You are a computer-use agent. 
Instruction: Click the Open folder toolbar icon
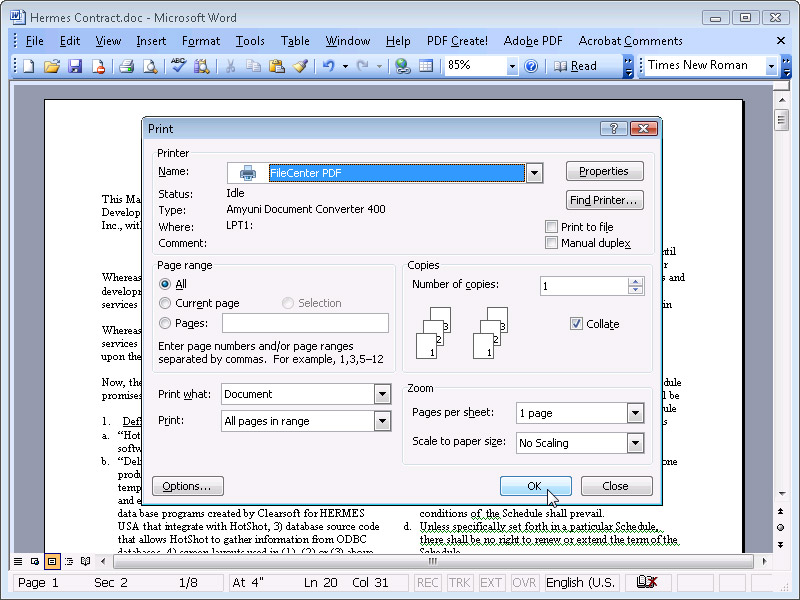(51, 66)
